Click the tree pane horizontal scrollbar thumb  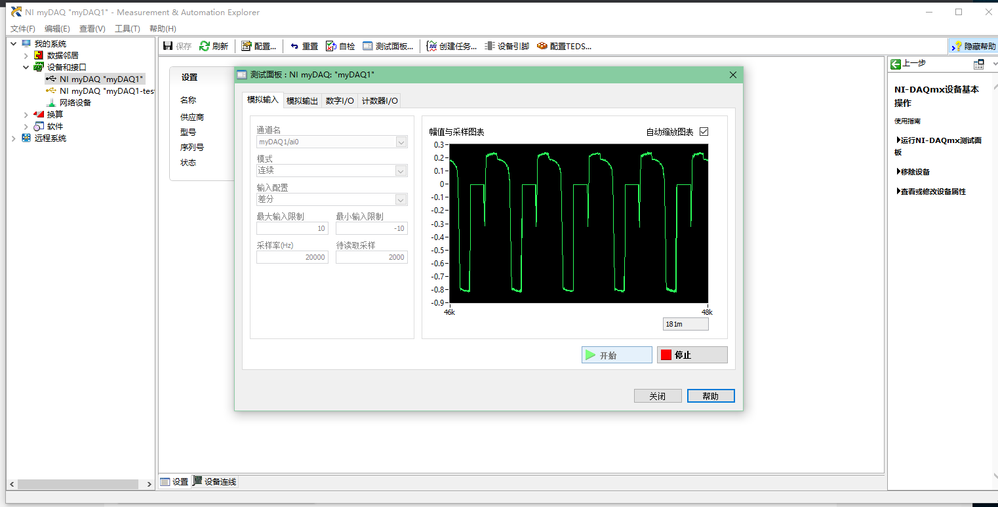[x=78, y=484]
